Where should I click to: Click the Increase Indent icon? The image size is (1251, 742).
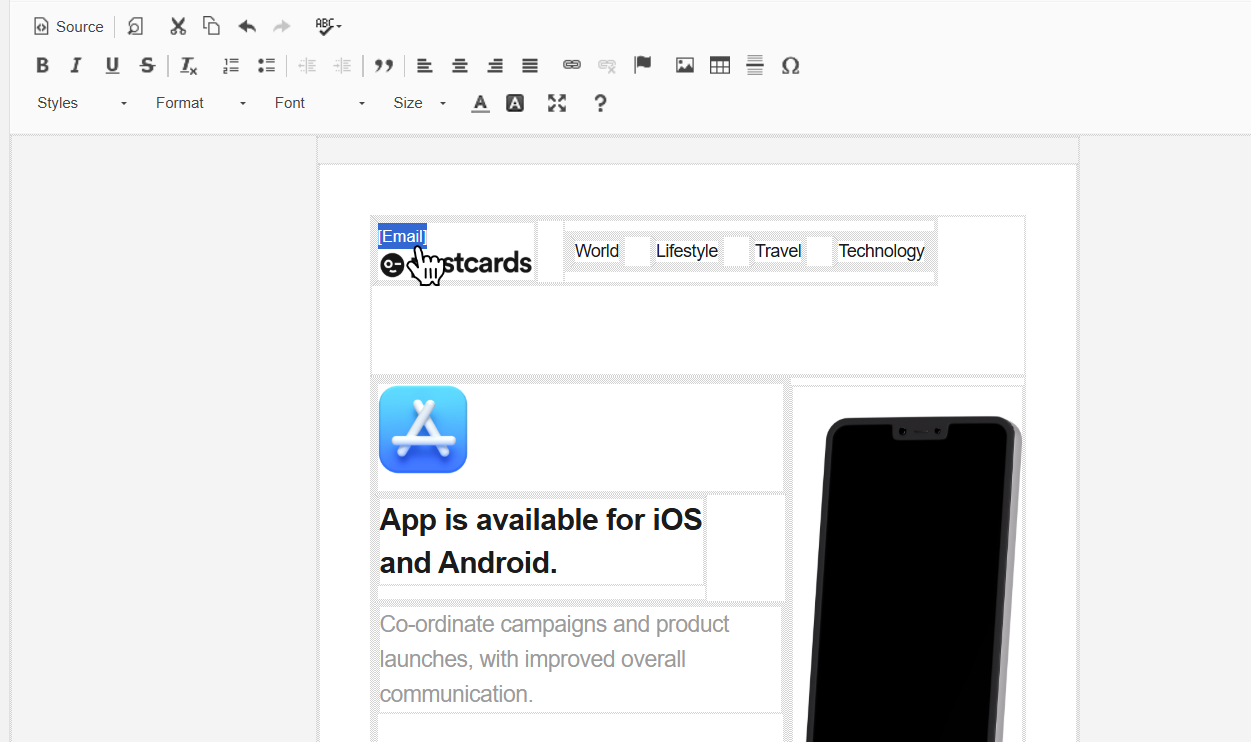[x=342, y=65]
